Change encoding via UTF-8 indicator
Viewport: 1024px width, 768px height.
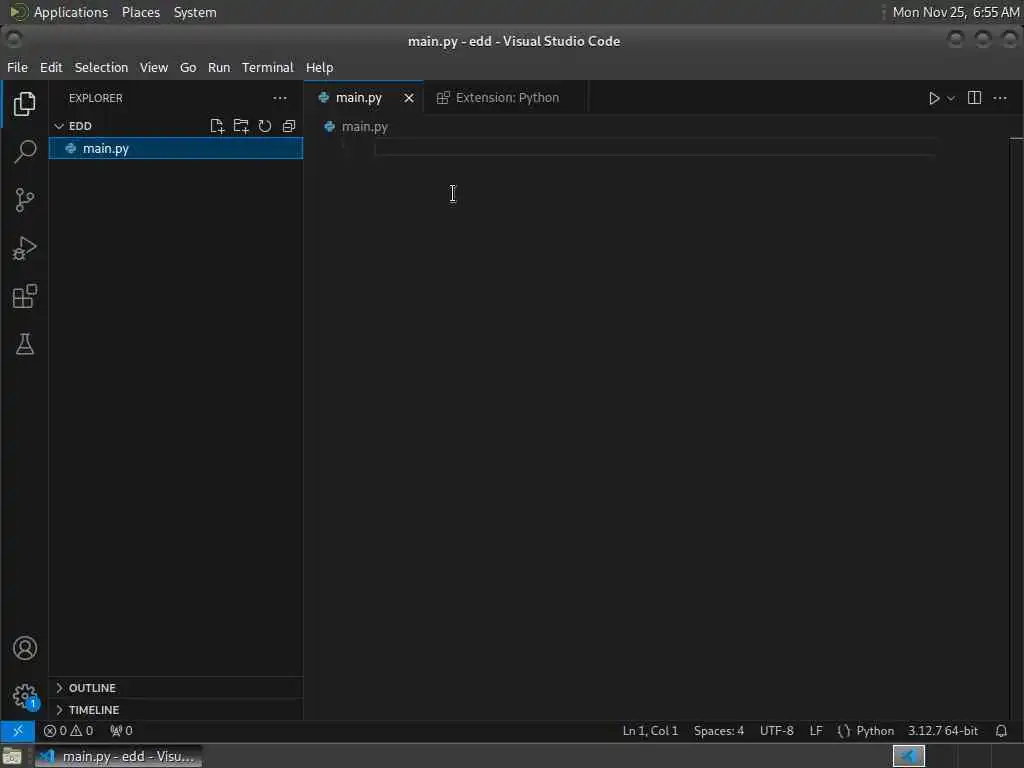pos(776,731)
